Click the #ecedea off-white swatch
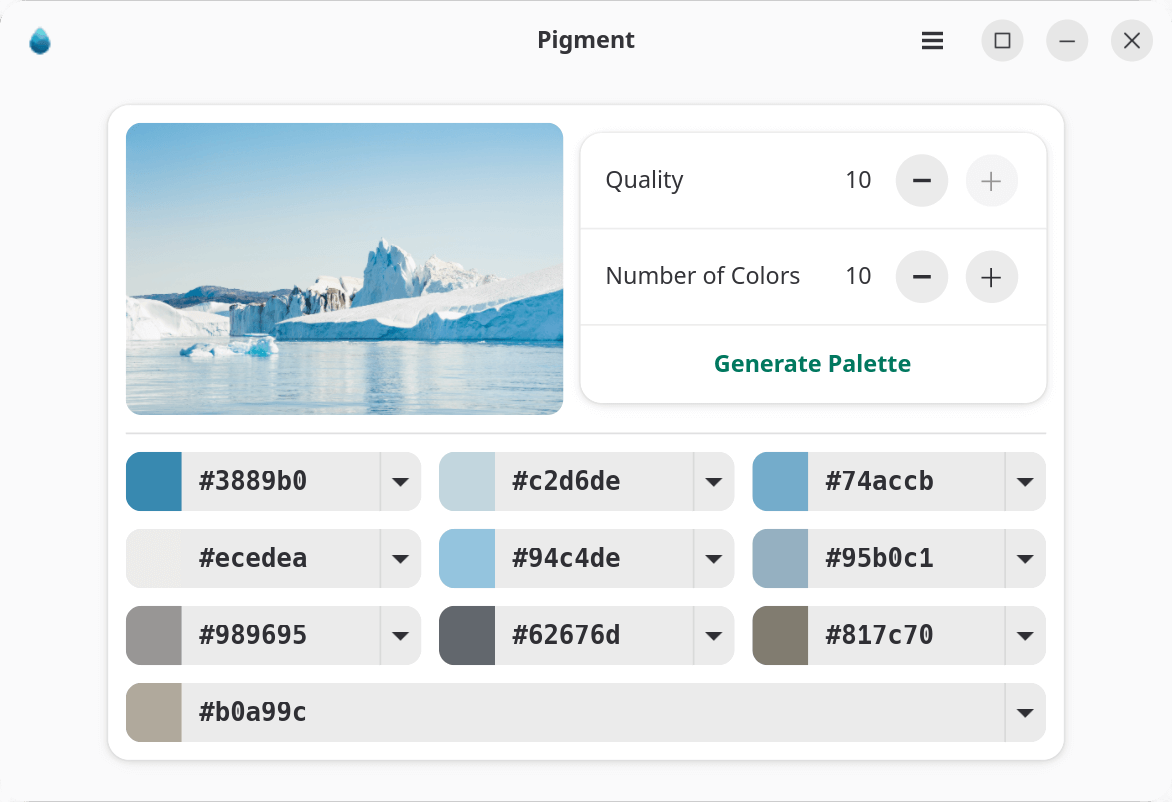Viewport: 1172px width, 802px height. click(154, 558)
